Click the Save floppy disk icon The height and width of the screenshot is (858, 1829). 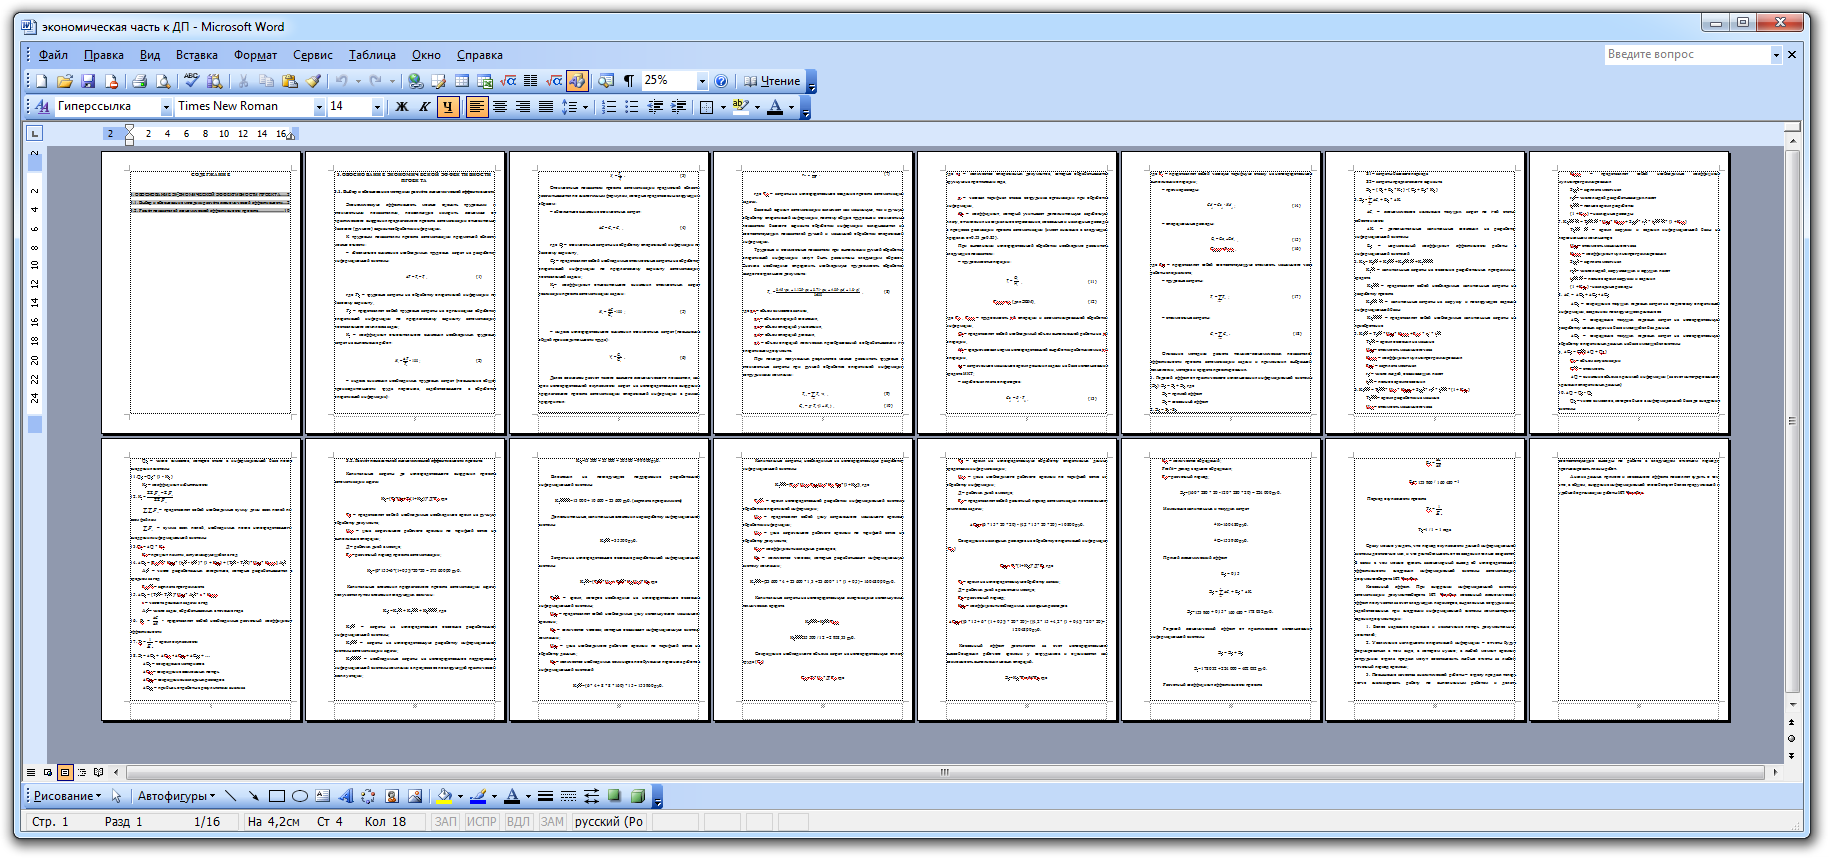click(x=88, y=81)
